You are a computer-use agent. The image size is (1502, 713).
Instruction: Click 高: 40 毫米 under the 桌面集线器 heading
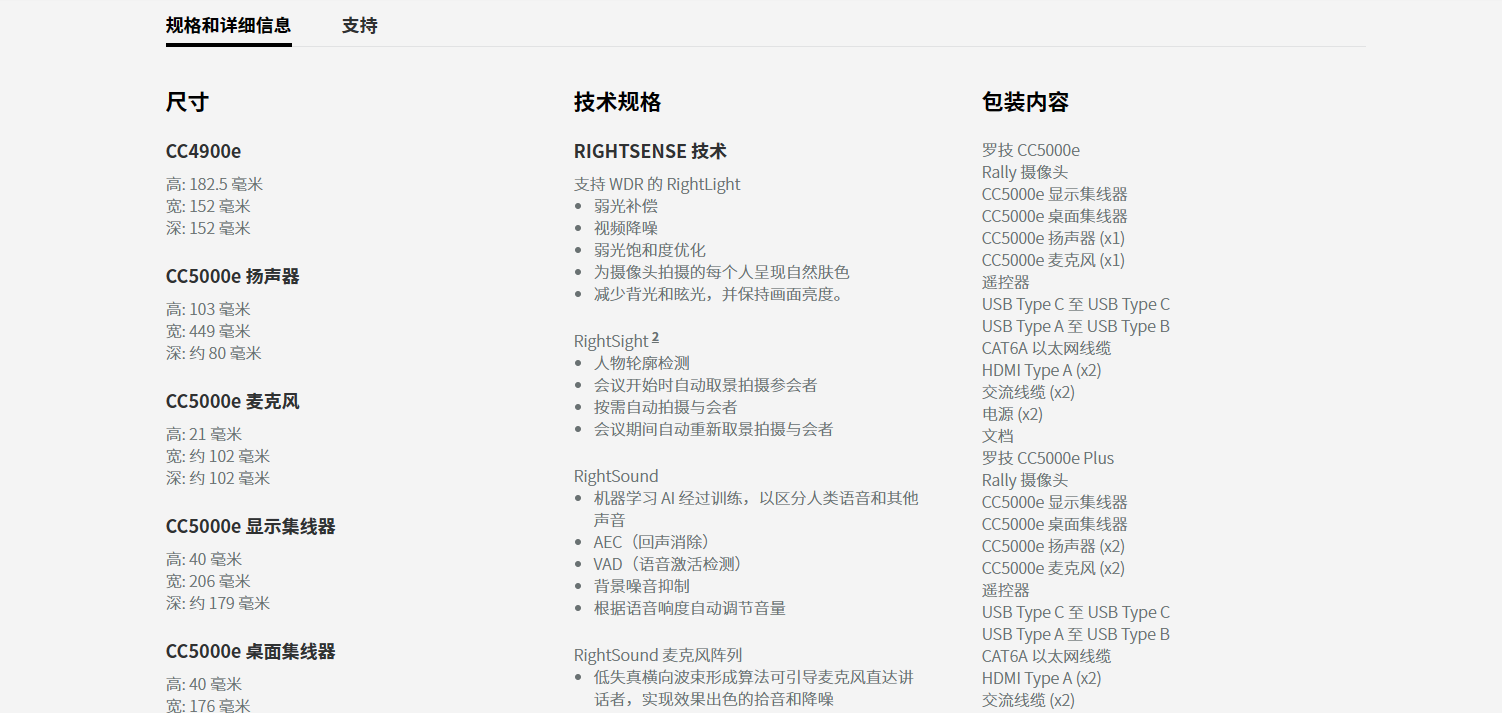[x=204, y=684]
